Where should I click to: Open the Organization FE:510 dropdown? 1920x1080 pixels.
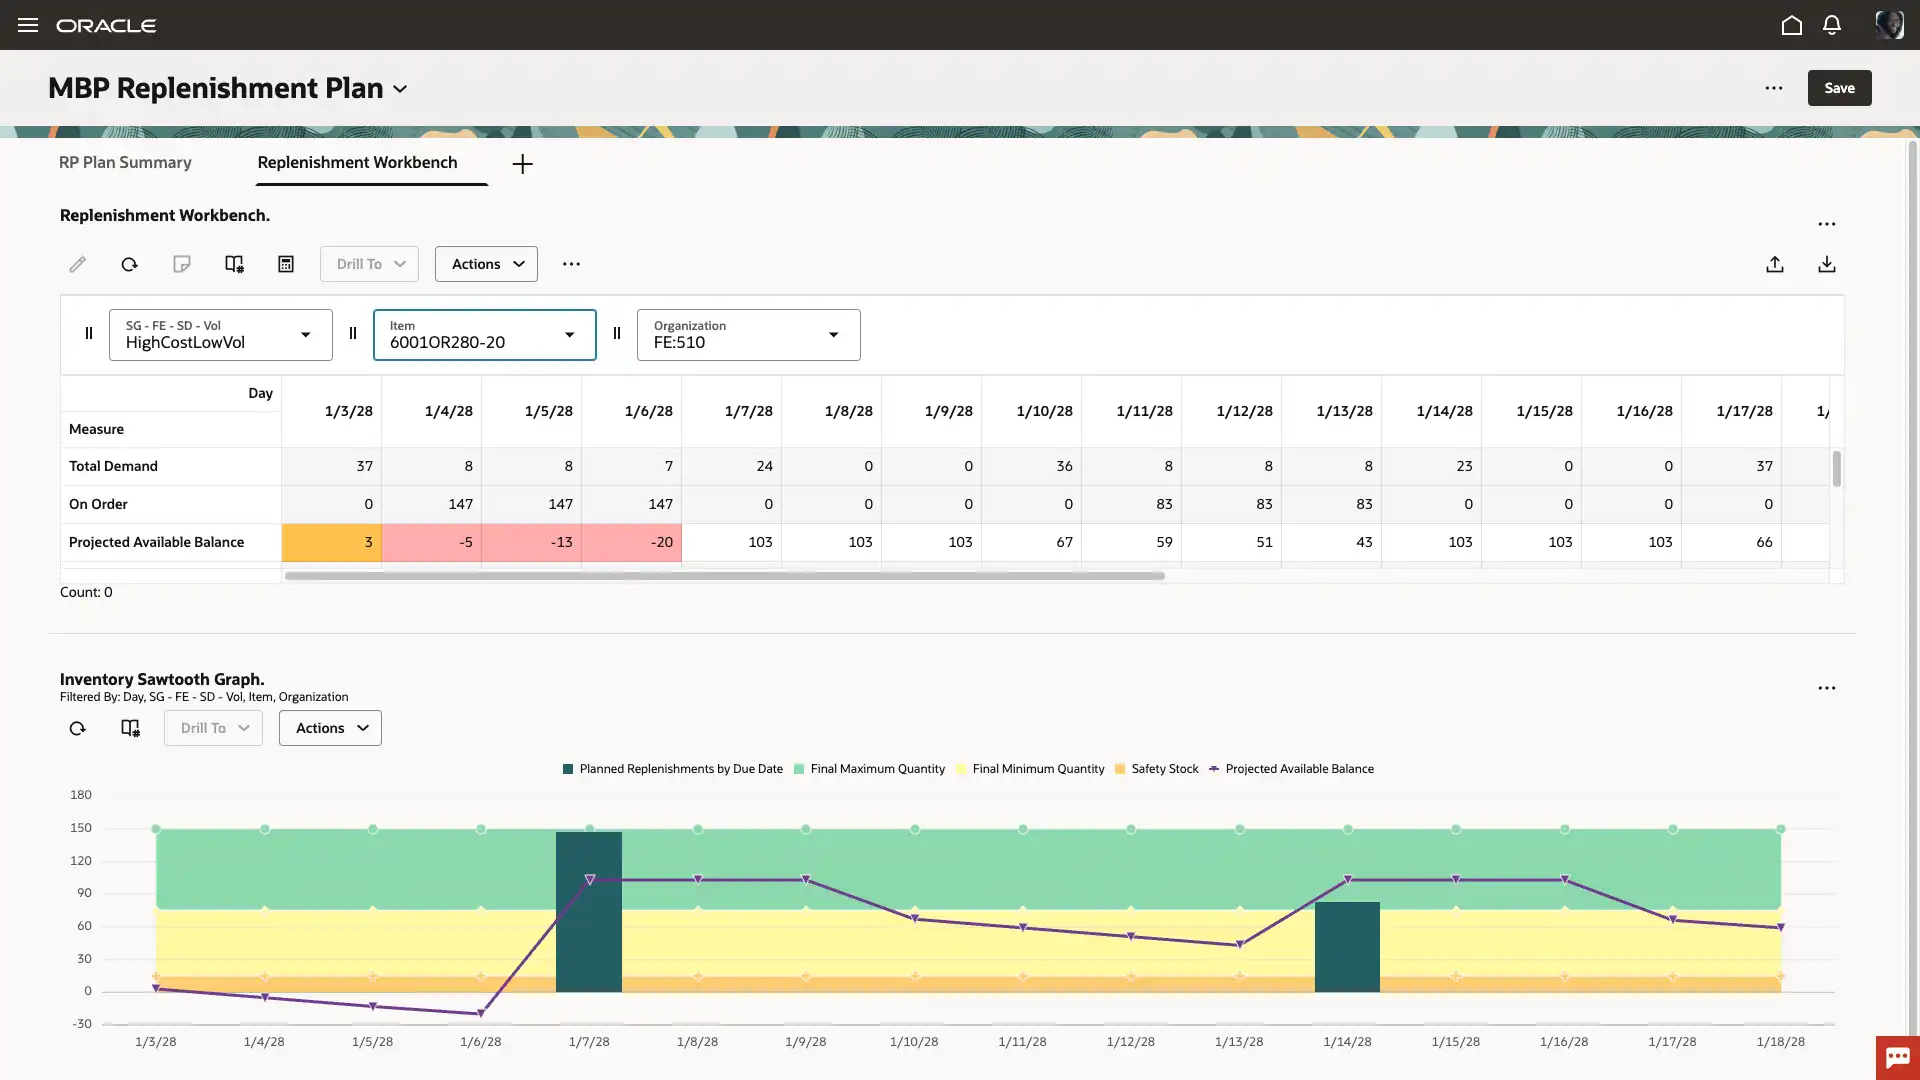pos(833,335)
